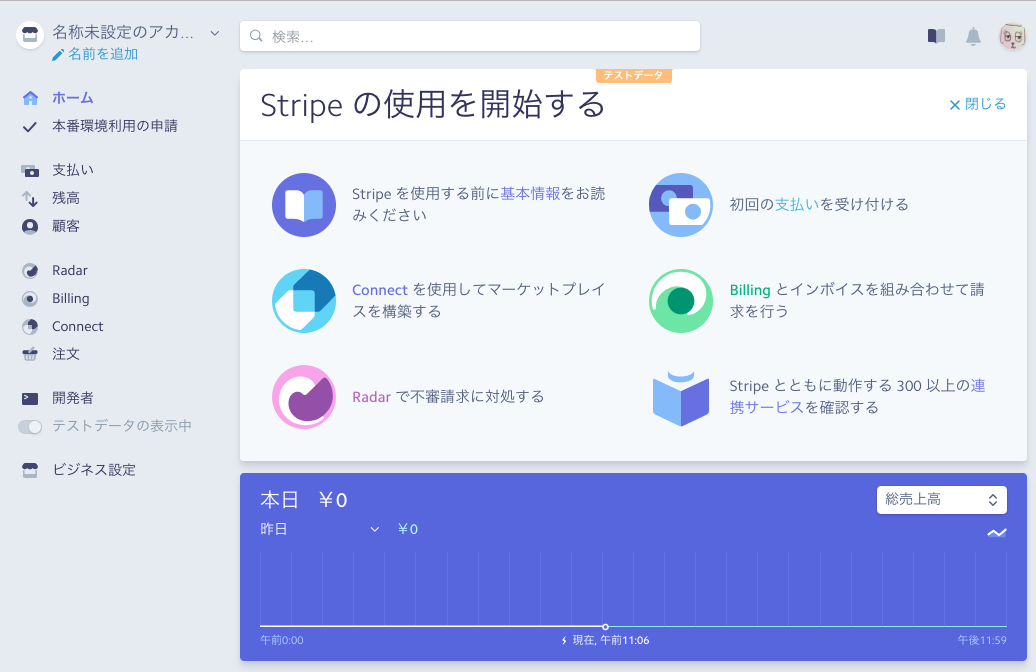This screenshot has width=1036, height=672.
Task: Click the 注文 basket icon
Action: [x=31, y=354]
